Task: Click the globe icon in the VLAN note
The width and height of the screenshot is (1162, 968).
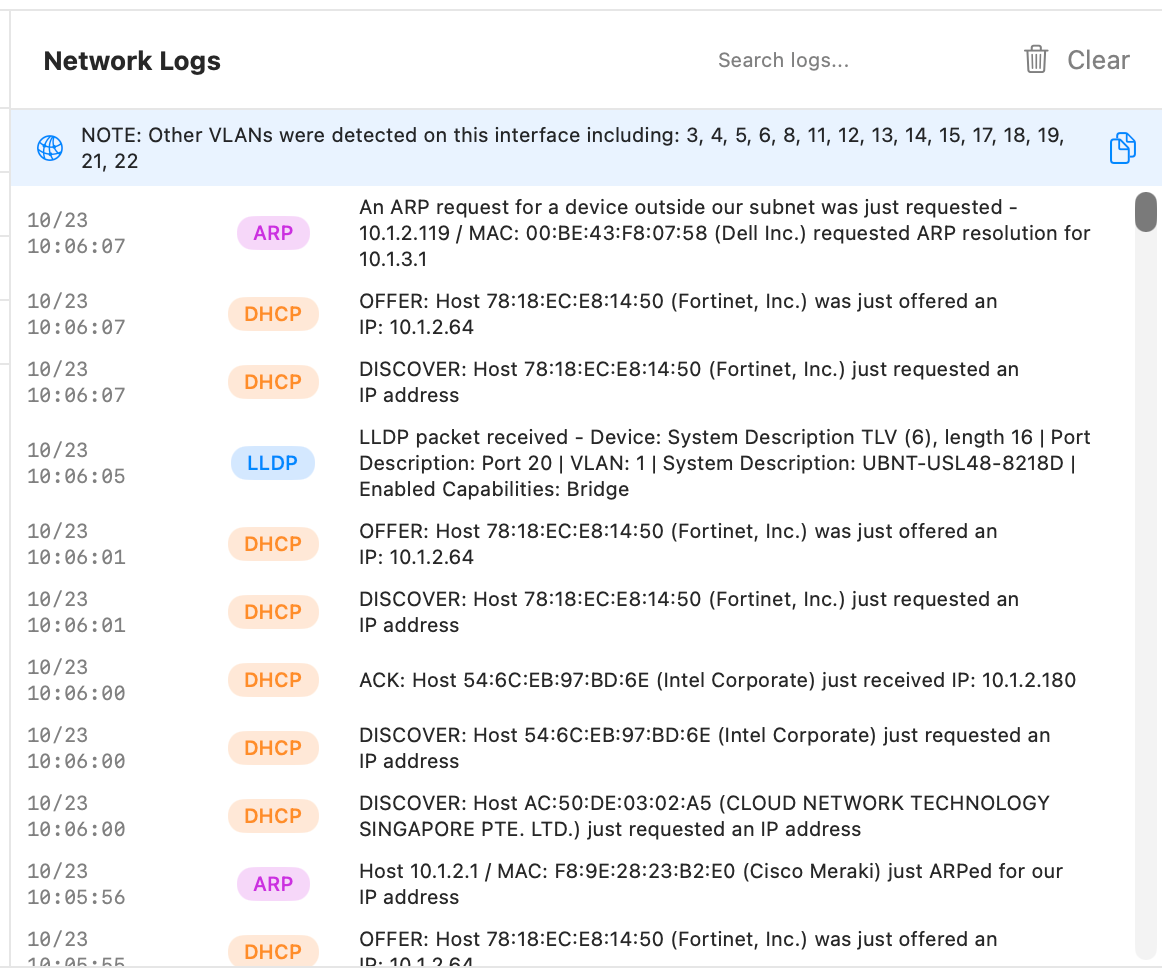Action: pyautogui.click(x=50, y=148)
